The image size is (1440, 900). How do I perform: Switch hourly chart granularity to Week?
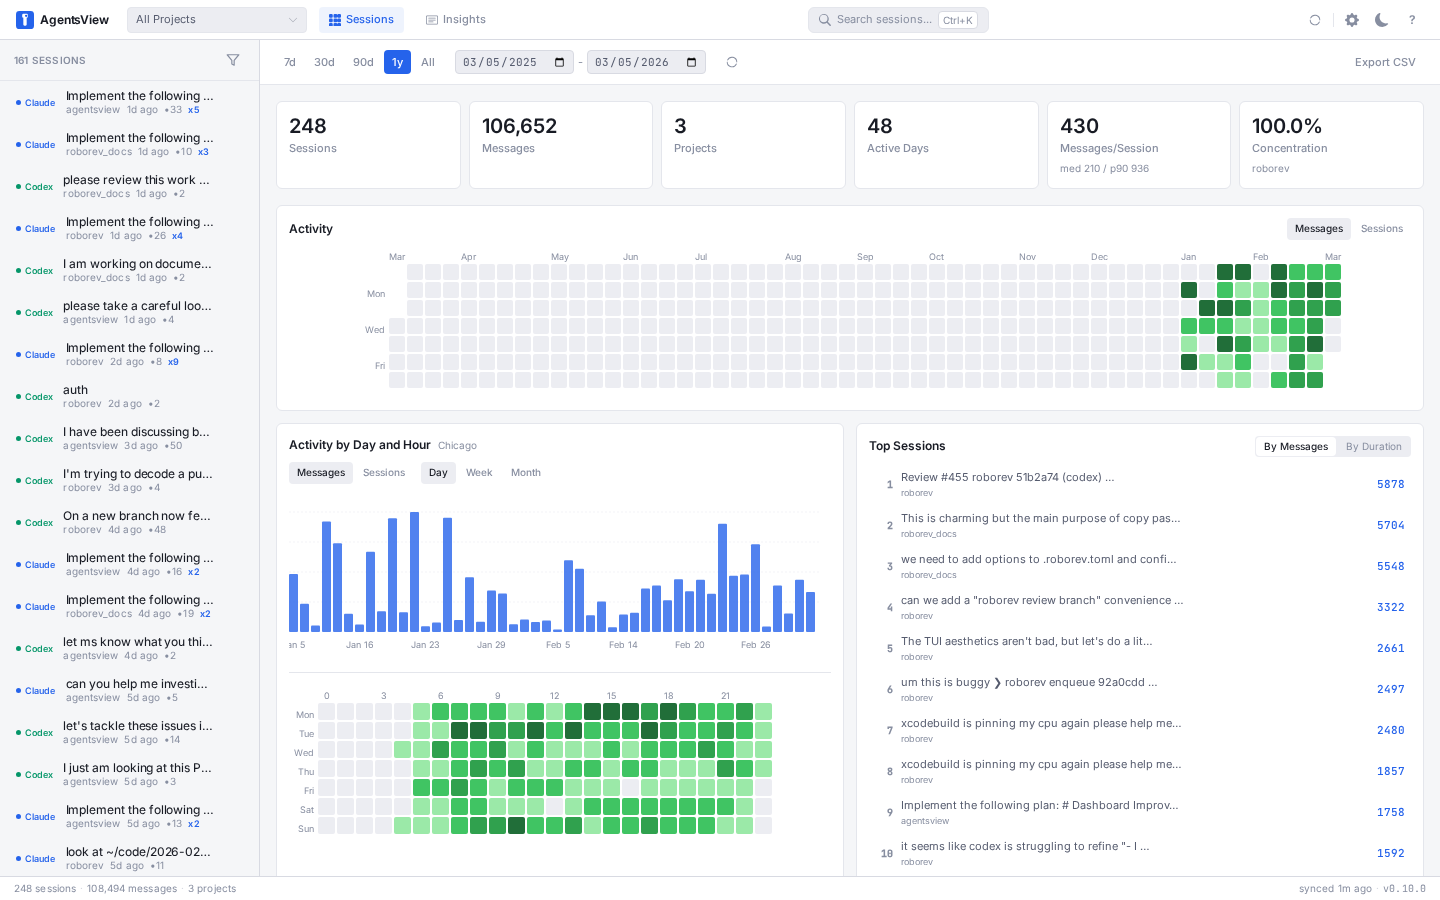click(x=479, y=473)
